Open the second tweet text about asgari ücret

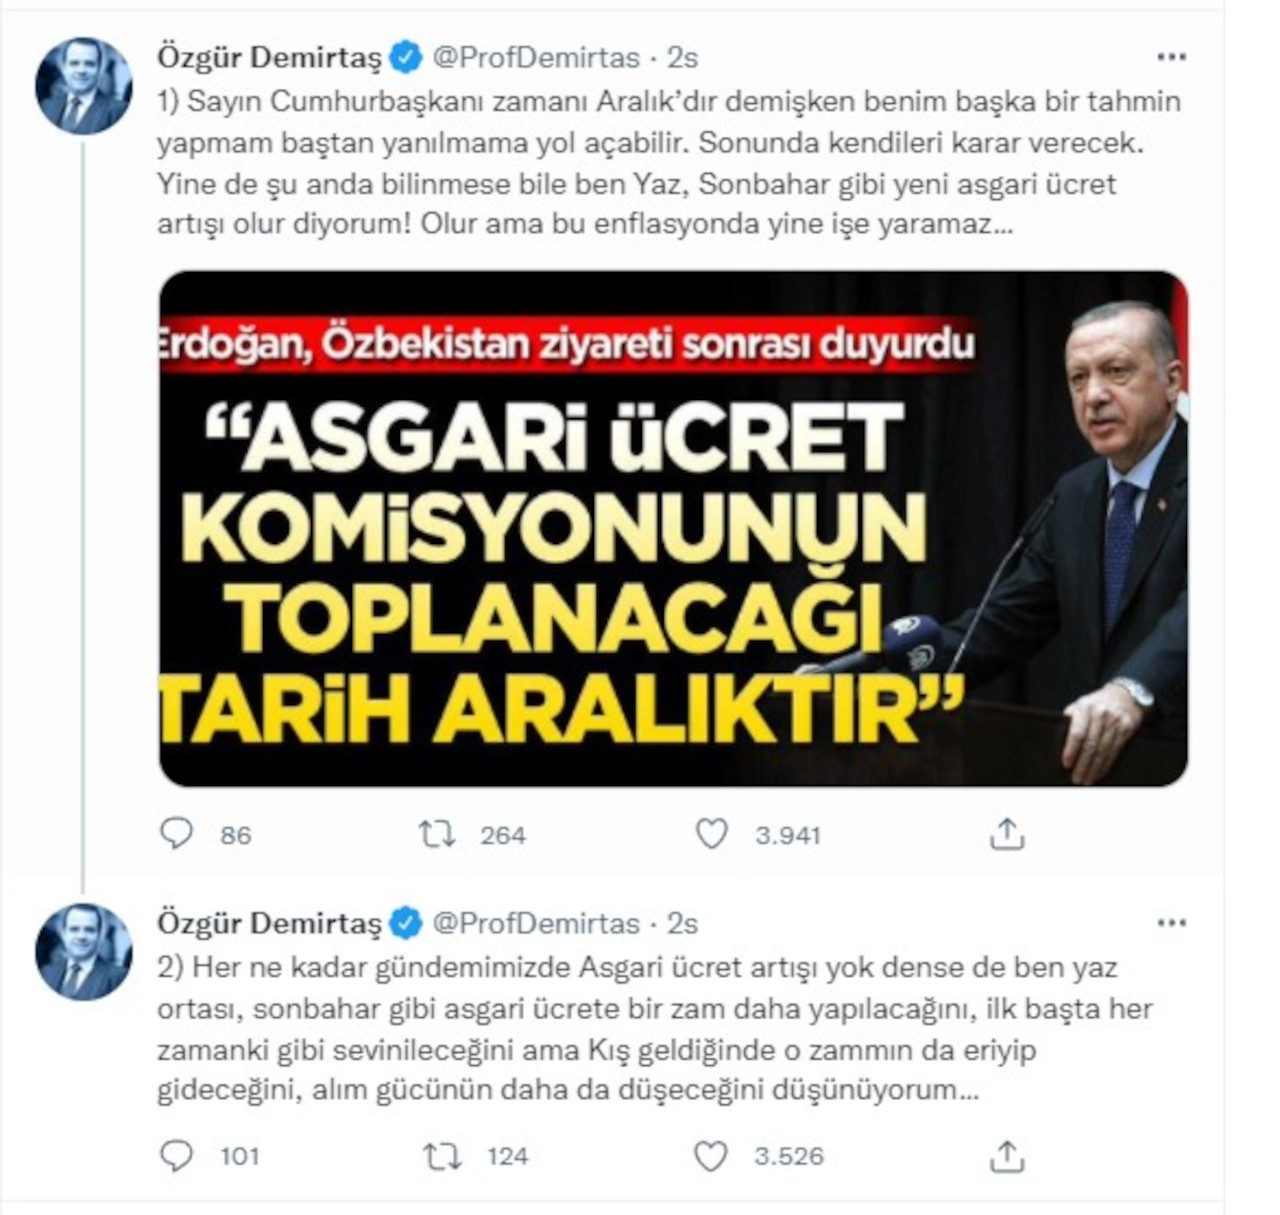tap(655, 1028)
